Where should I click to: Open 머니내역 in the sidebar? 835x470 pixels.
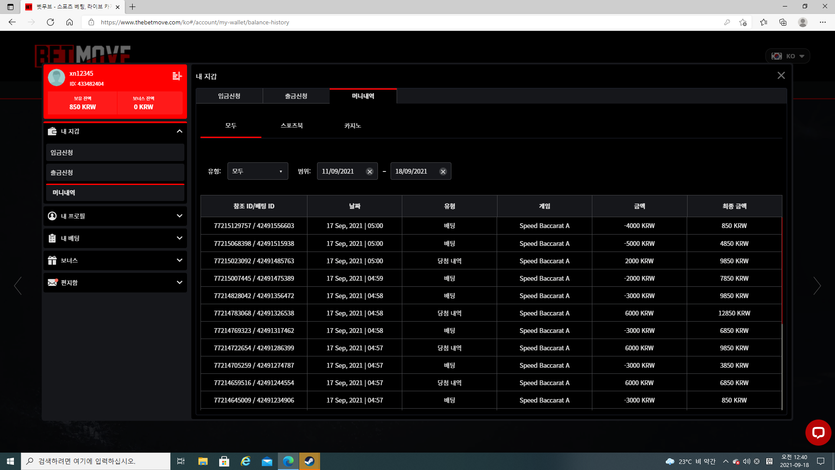[115, 193]
